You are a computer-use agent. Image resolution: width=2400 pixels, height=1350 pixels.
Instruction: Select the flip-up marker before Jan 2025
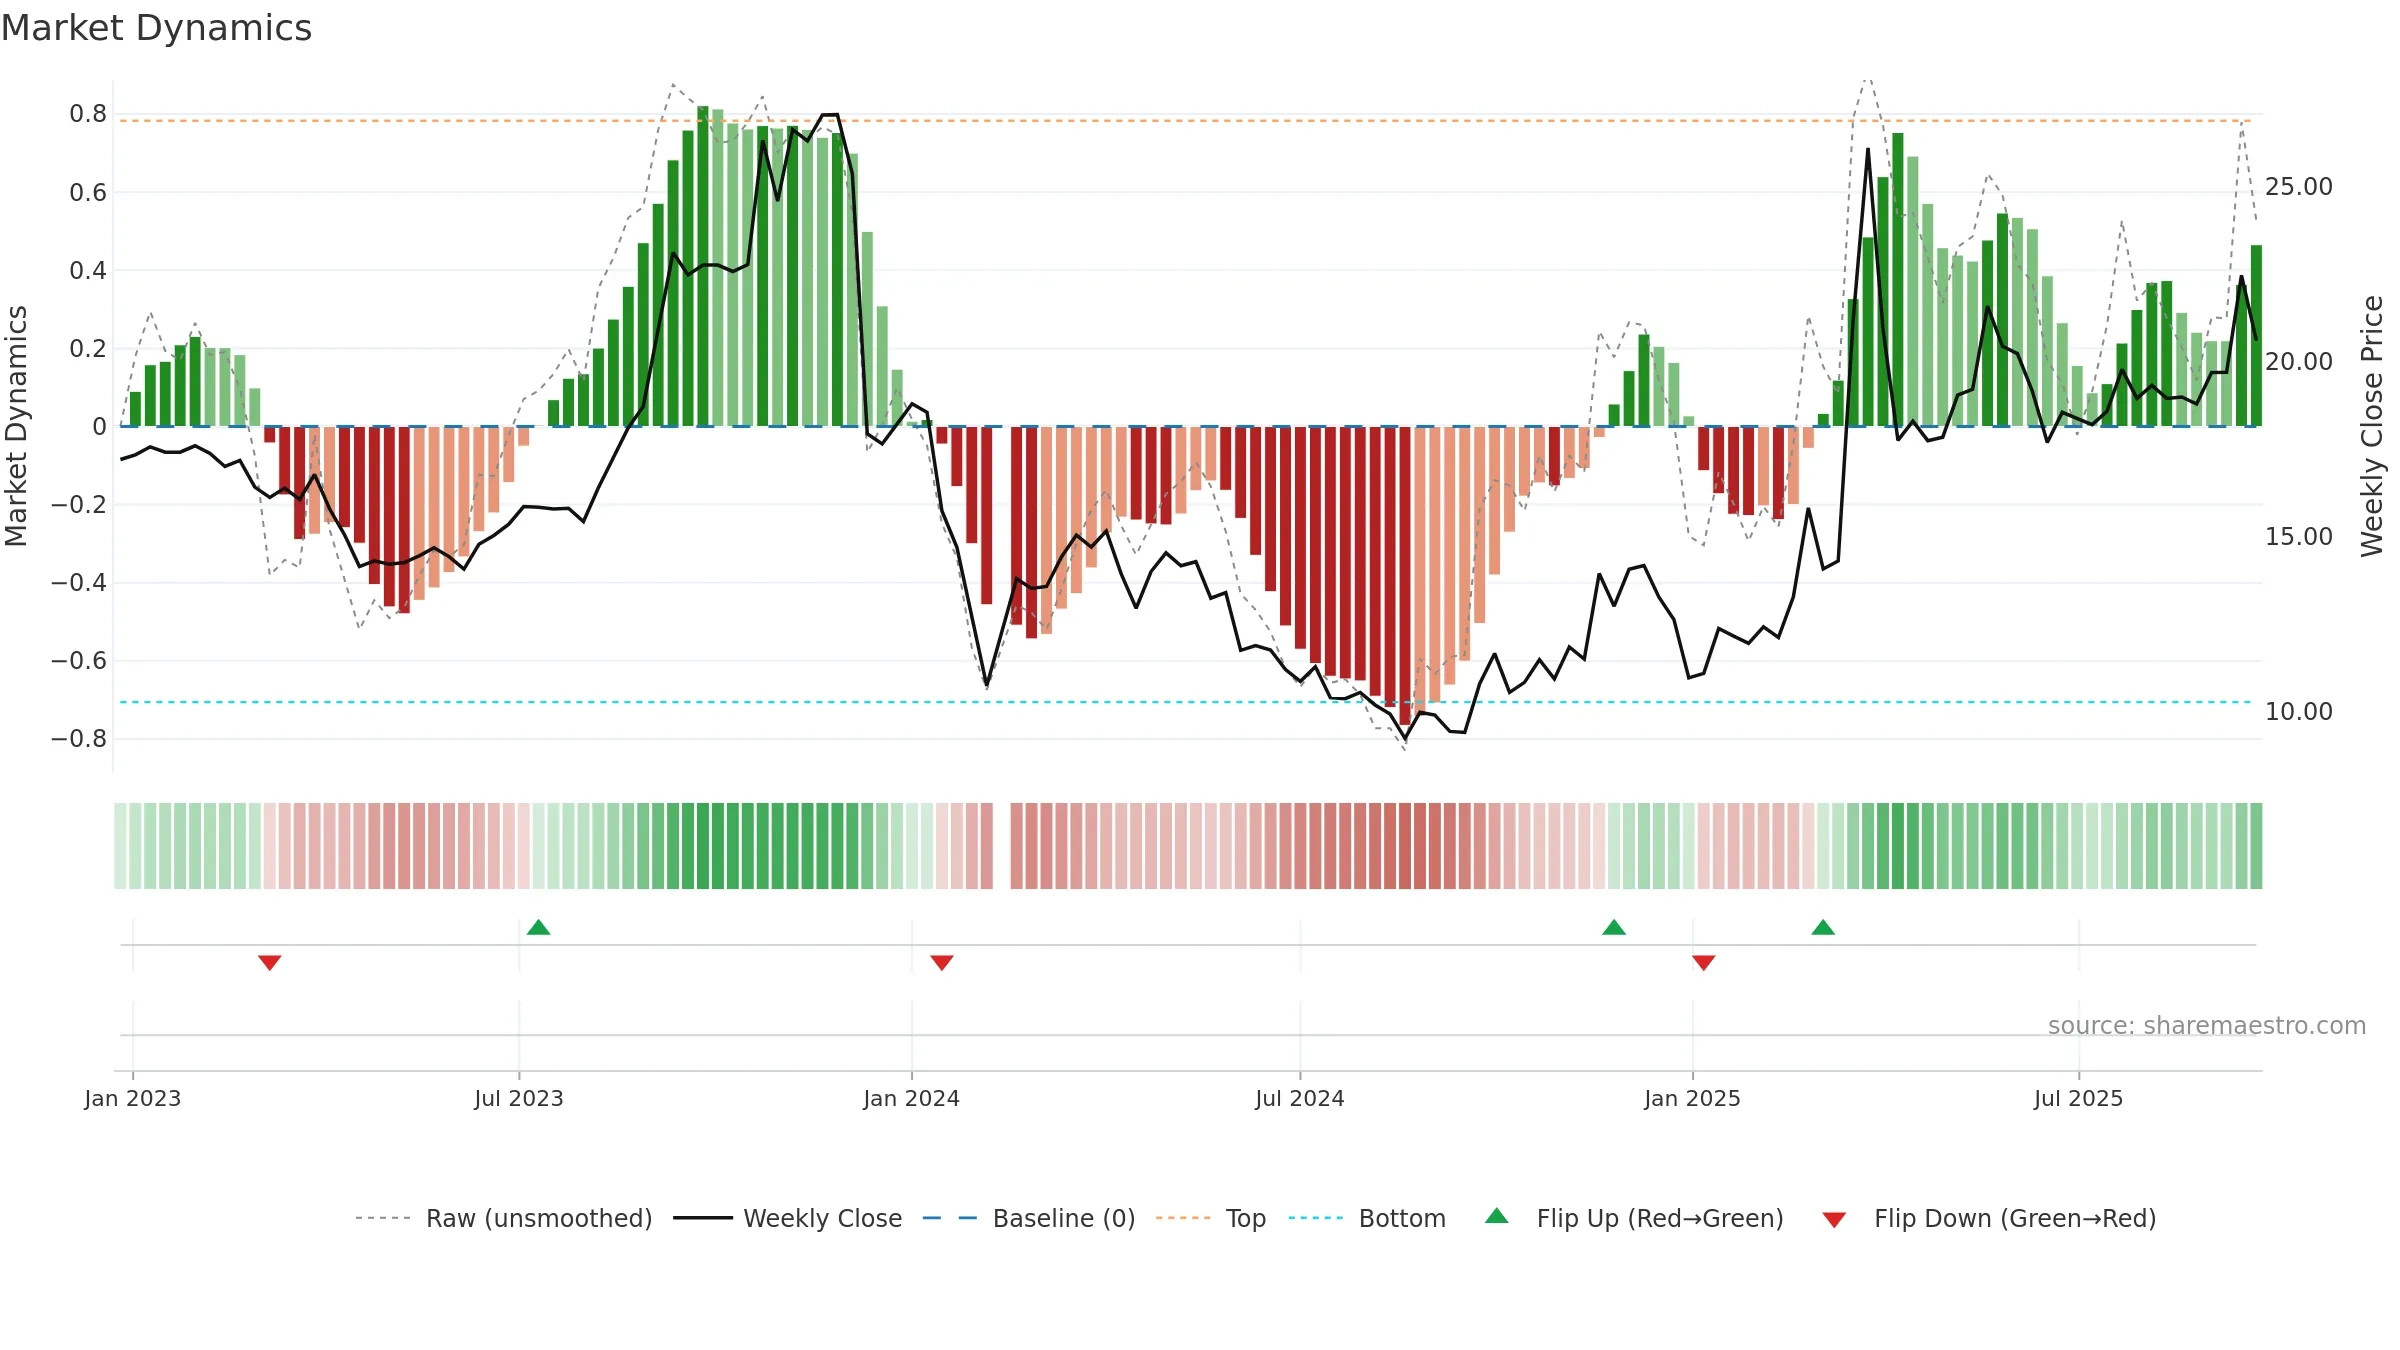[x=1614, y=927]
